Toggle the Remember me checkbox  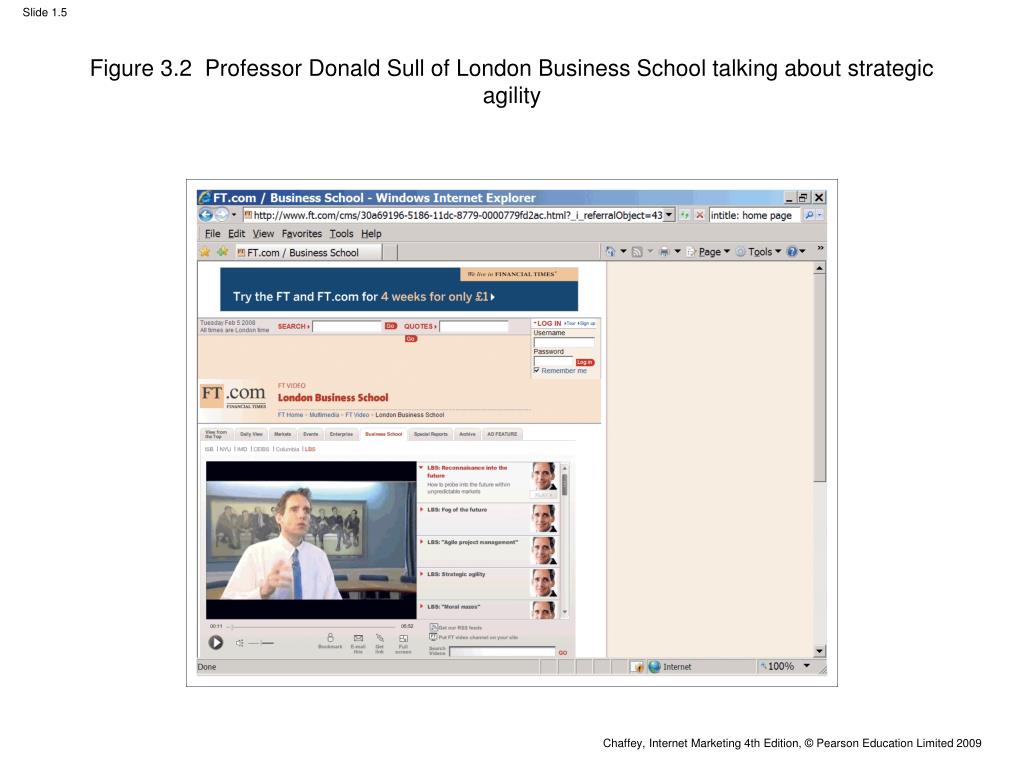[x=537, y=370]
